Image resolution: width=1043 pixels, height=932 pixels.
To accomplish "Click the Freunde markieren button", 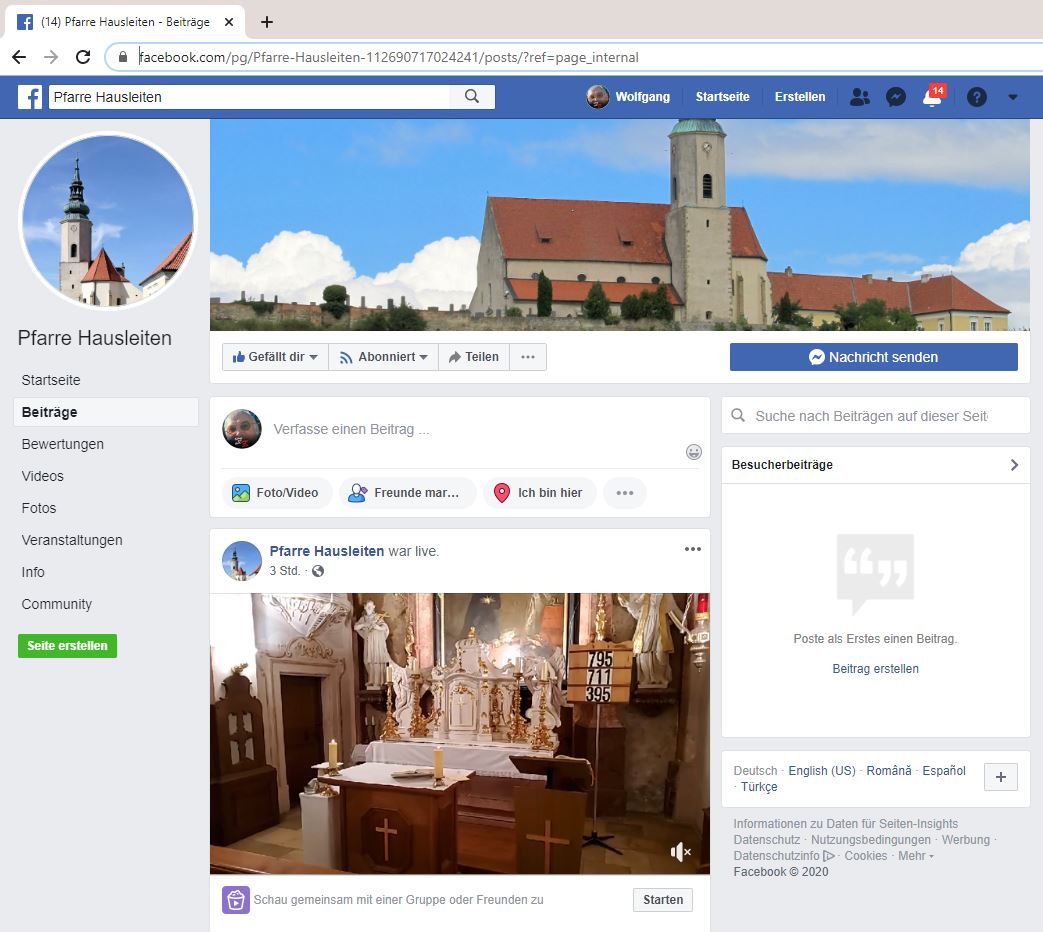I will tap(407, 492).
